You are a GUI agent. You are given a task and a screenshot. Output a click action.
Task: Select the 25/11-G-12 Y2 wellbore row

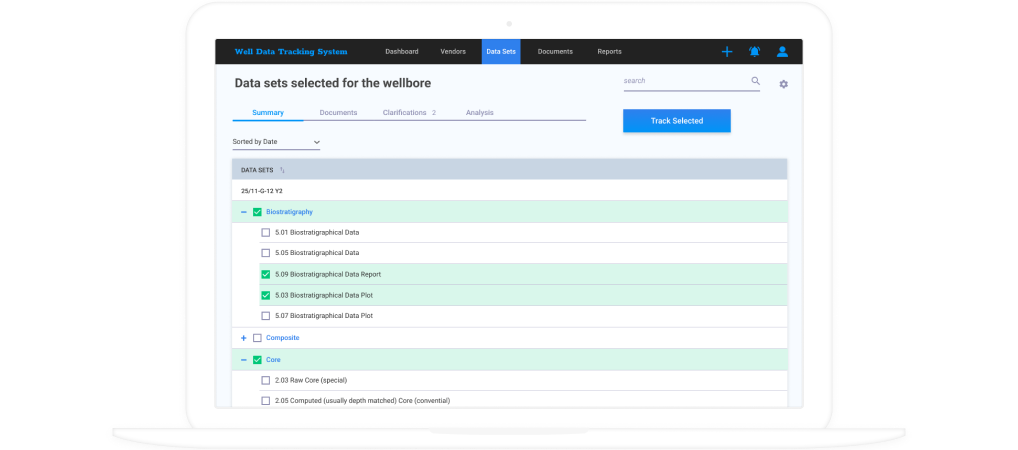pyautogui.click(x=510, y=191)
